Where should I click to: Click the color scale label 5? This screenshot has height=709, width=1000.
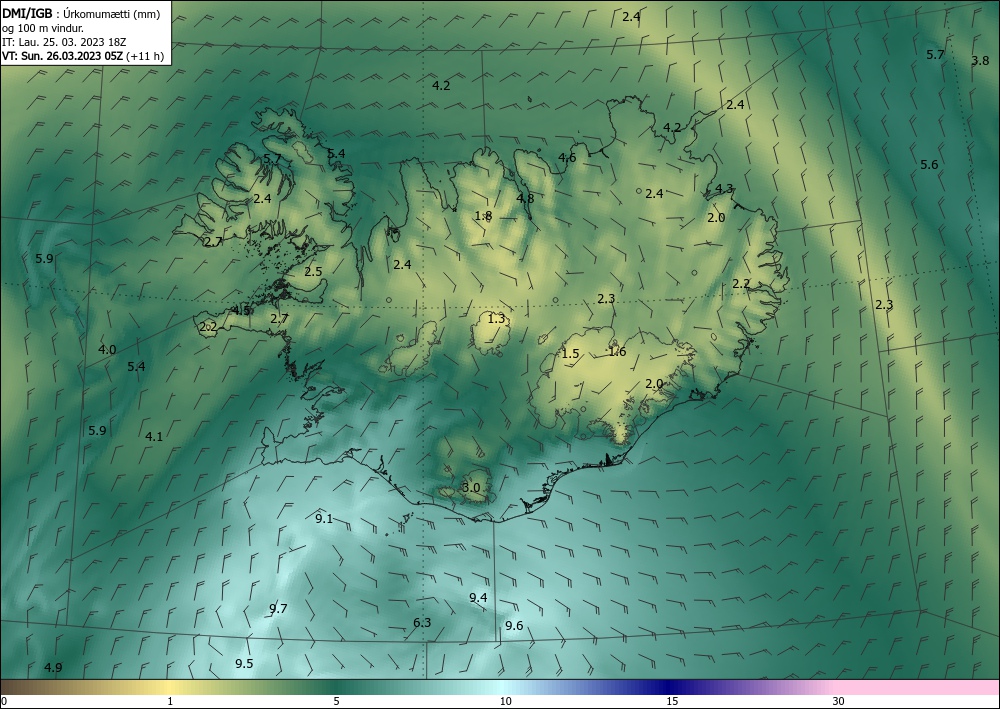pyautogui.click(x=336, y=701)
